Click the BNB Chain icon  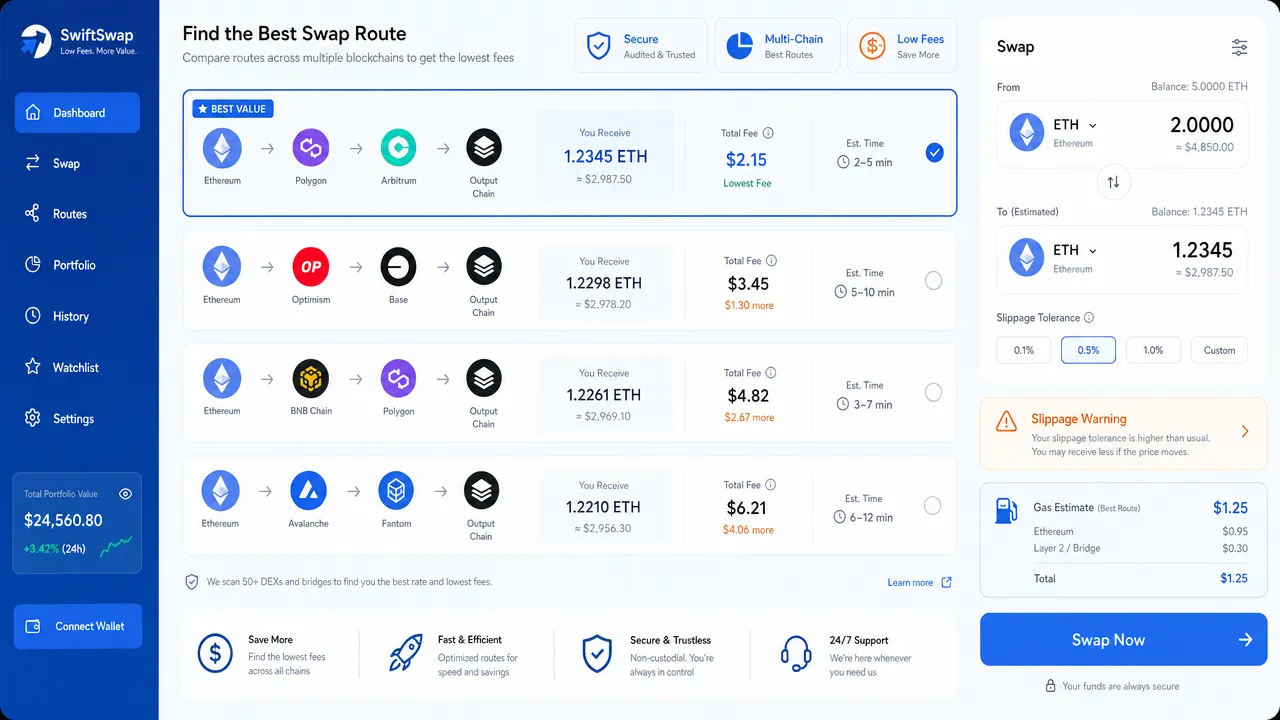tap(310, 379)
